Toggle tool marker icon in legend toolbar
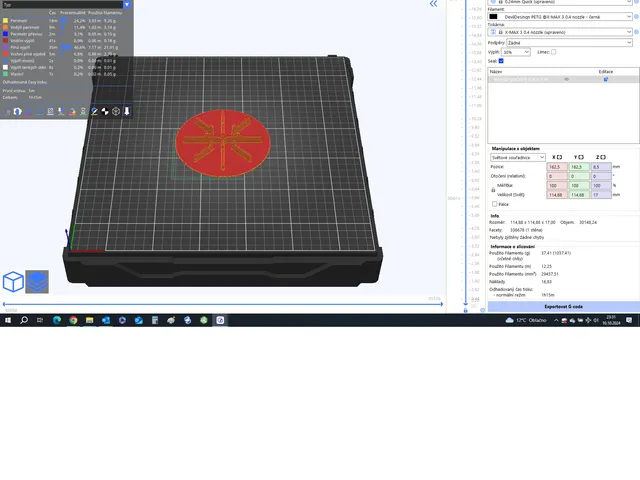 pos(127,111)
